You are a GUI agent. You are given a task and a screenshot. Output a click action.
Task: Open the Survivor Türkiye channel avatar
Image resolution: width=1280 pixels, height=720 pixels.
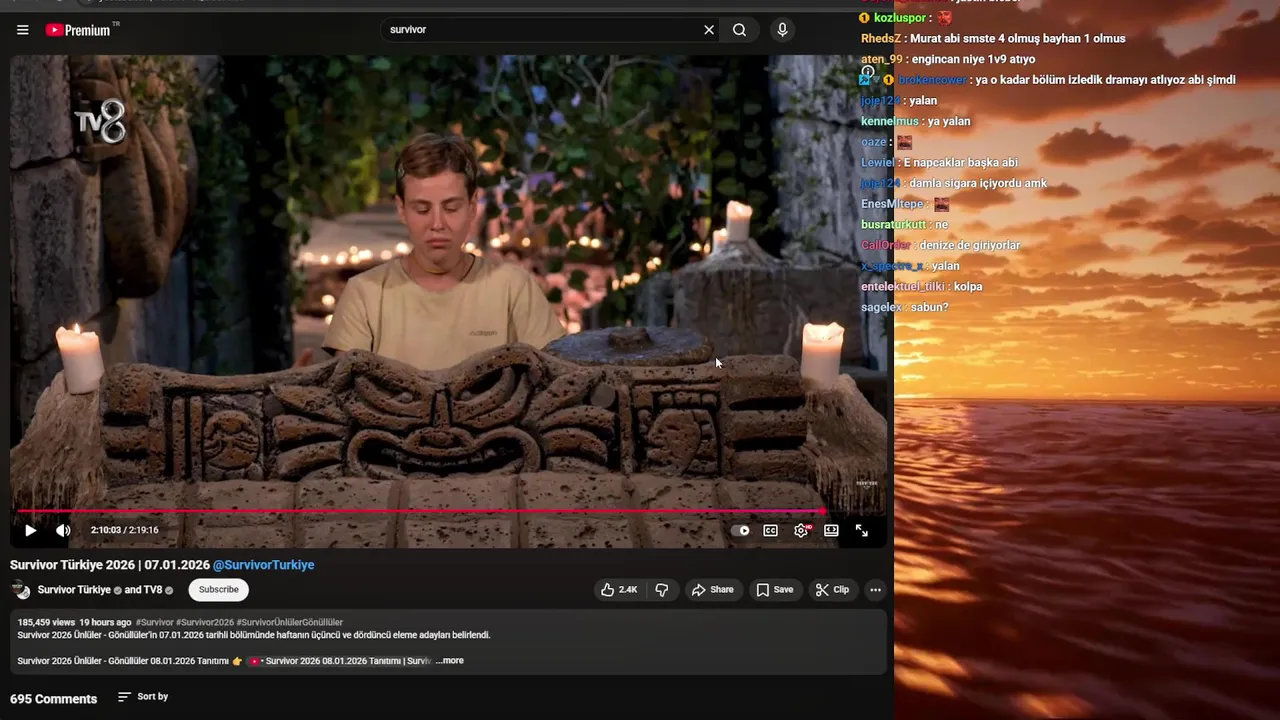(21, 590)
